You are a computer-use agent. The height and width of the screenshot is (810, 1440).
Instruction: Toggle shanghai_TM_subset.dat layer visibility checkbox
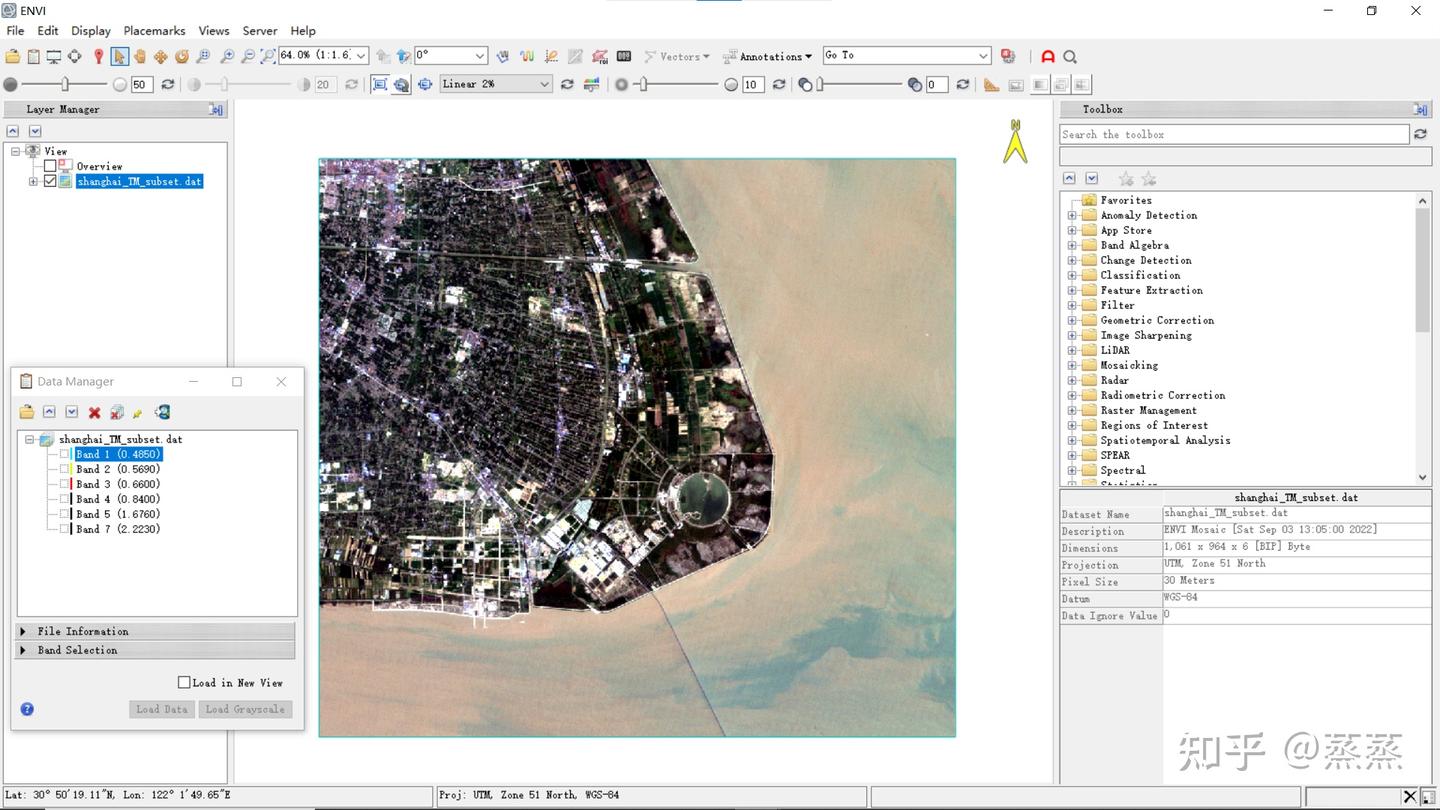click(x=50, y=182)
